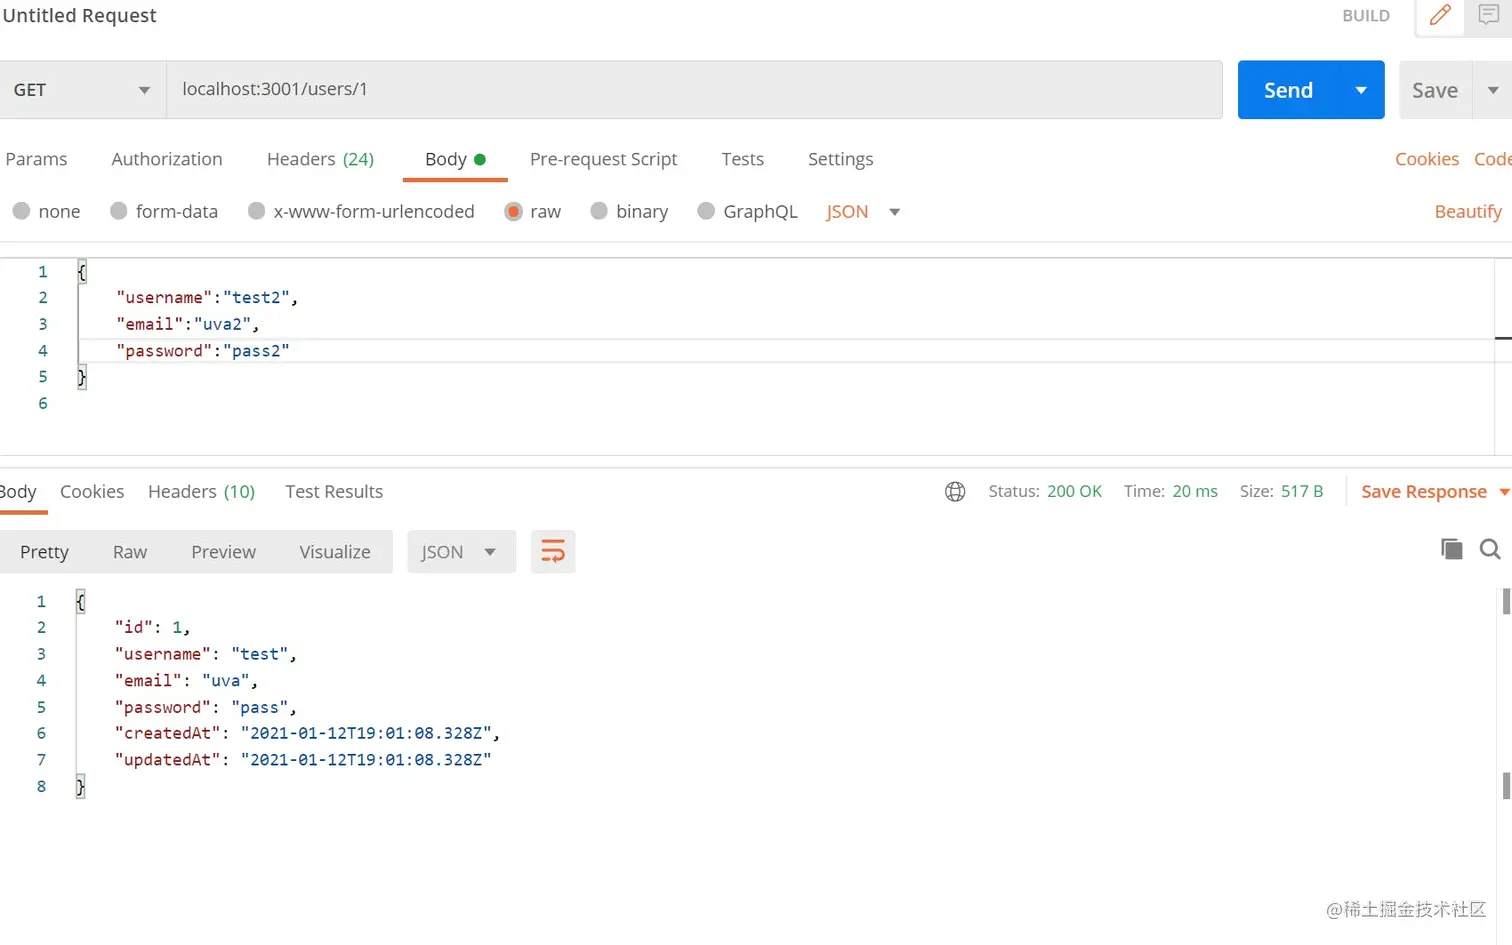This screenshot has height=945, width=1512.
Task: Open the request Headers (24) tab
Action: pos(320,159)
